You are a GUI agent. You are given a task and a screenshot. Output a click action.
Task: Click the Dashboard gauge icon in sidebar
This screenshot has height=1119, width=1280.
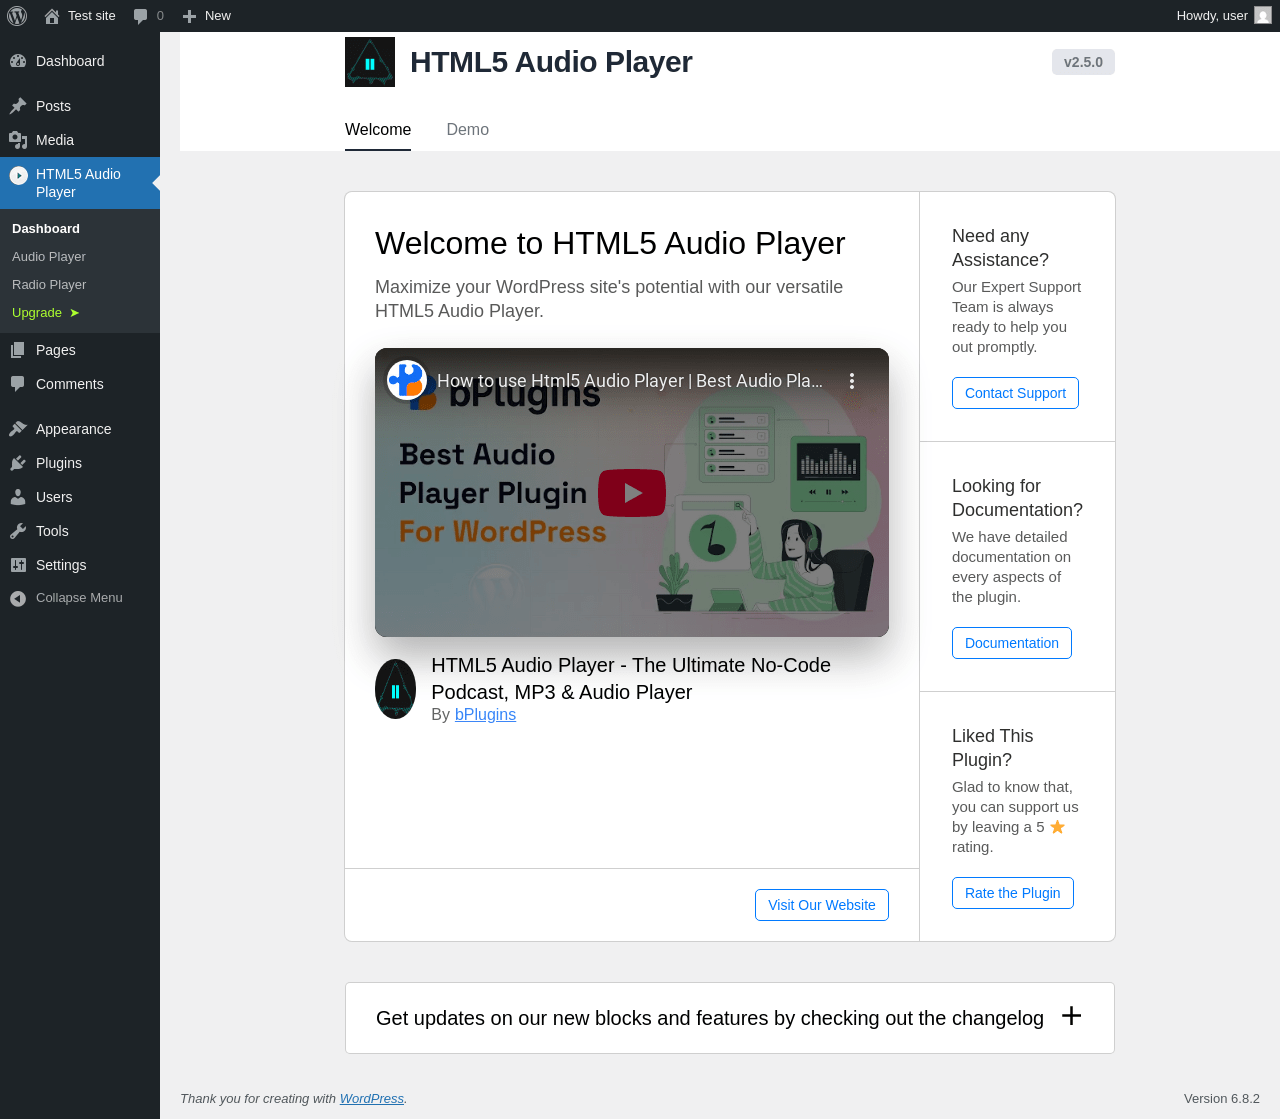(x=18, y=61)
